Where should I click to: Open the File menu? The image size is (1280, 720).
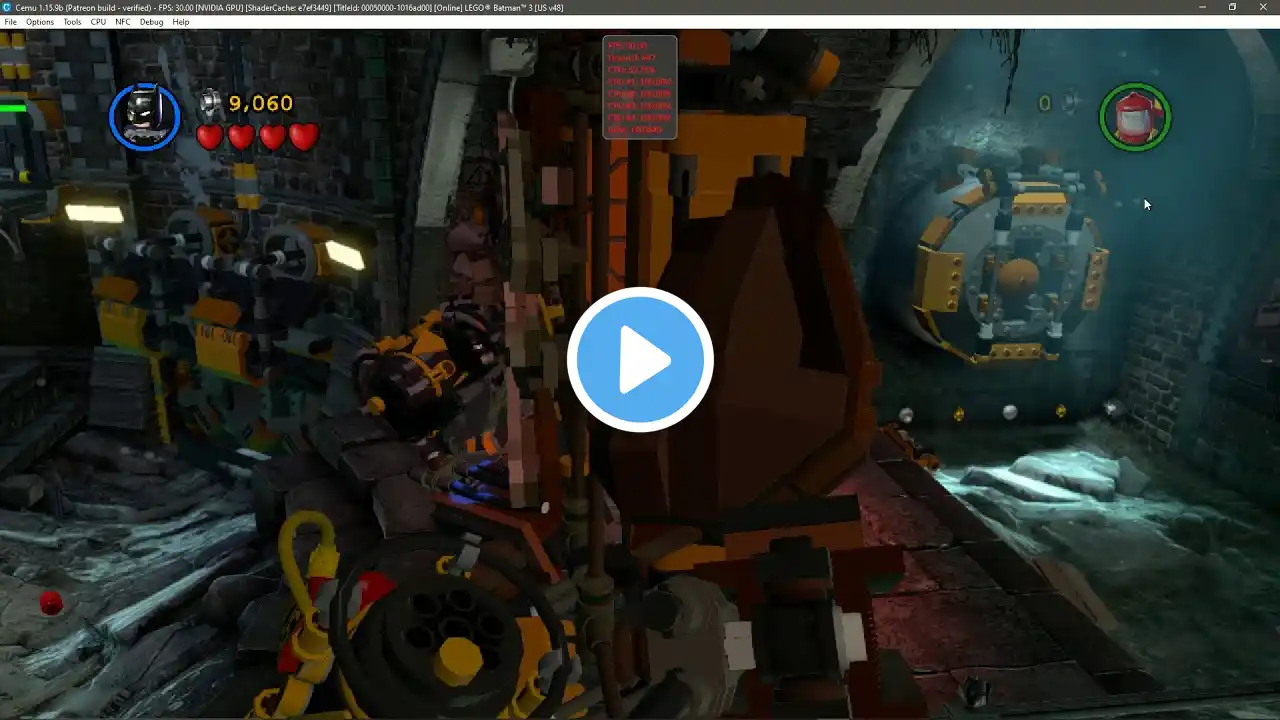10,22
